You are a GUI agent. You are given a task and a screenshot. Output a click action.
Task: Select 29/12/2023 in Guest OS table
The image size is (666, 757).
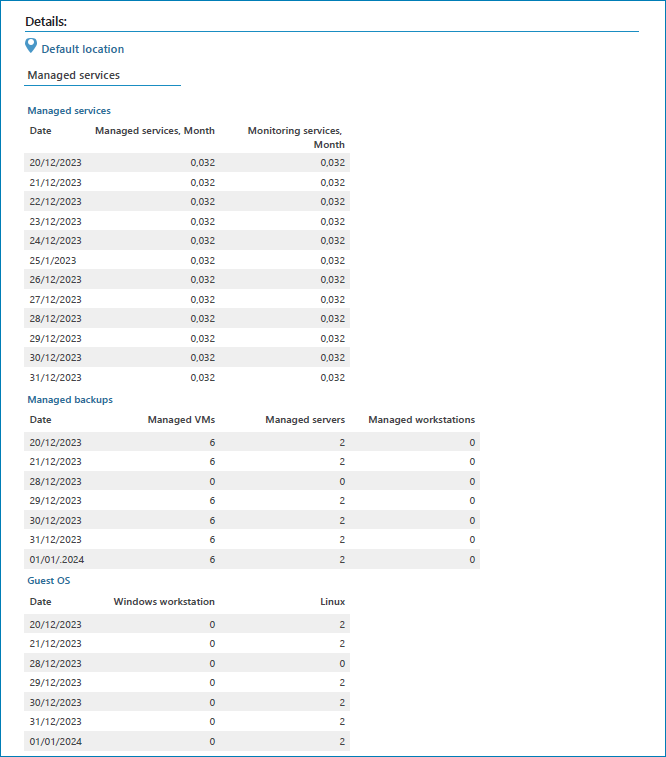(56, 683)
